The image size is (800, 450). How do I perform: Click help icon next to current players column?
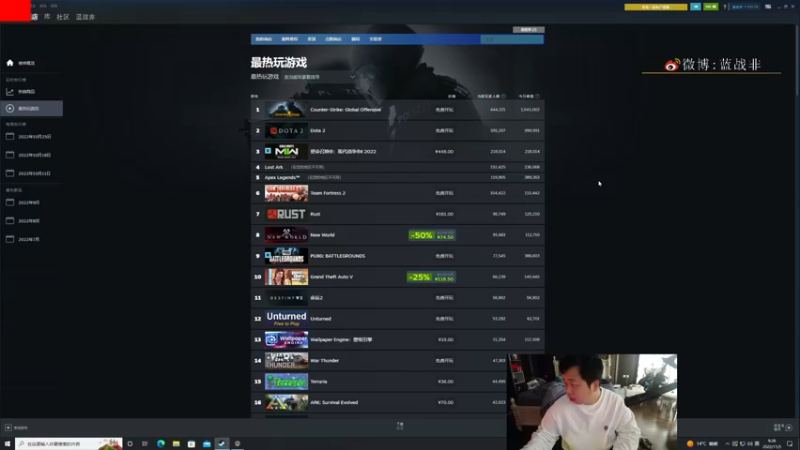504,96
